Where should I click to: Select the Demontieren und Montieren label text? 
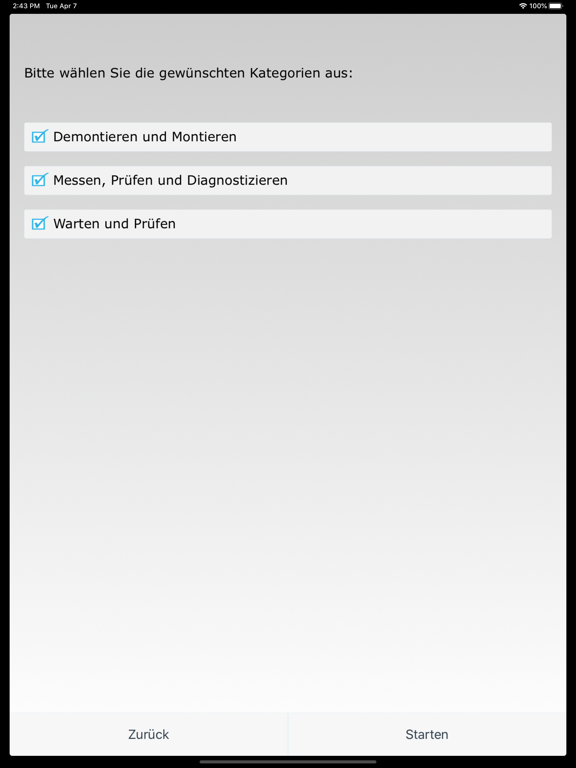tap(144, 137)
